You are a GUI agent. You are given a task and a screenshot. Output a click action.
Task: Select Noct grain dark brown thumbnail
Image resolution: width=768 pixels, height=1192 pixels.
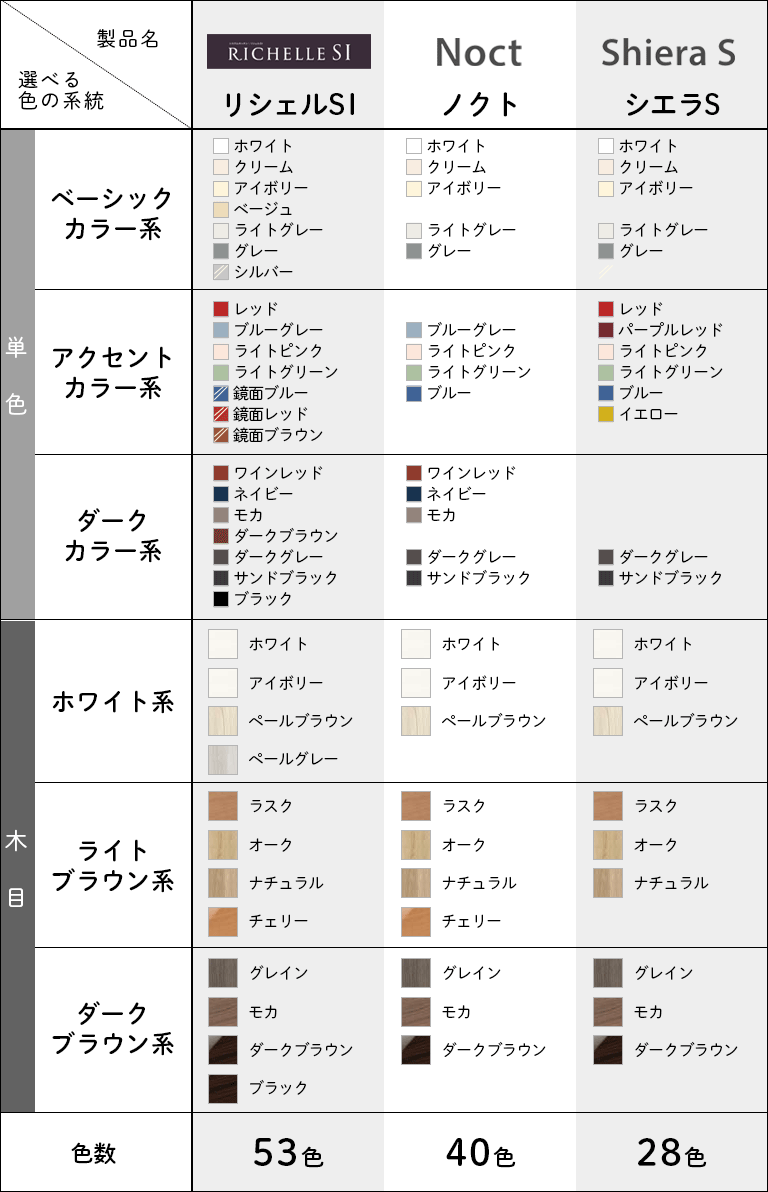[416, 1050]
